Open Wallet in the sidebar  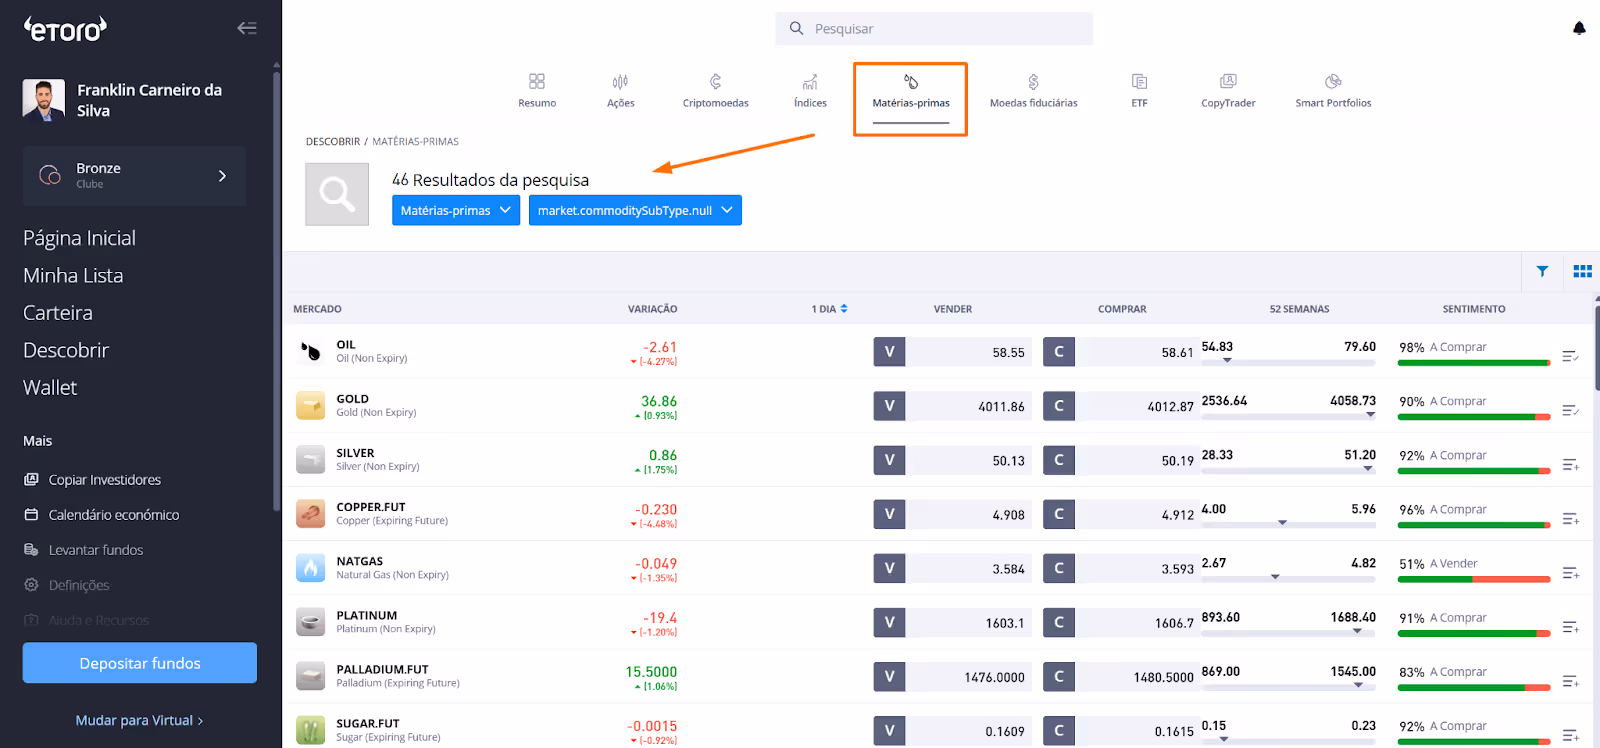[50, 387]
